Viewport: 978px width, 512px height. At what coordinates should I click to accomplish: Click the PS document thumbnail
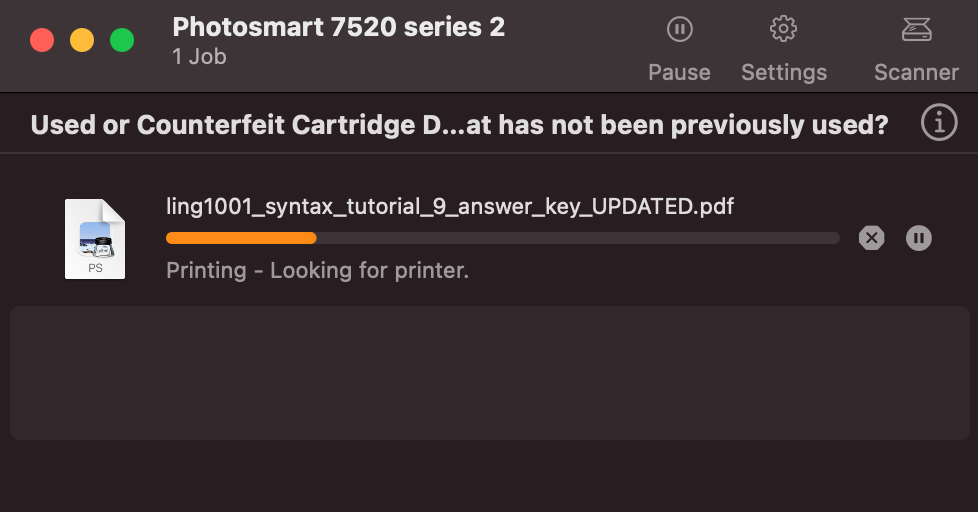point(95,239)
